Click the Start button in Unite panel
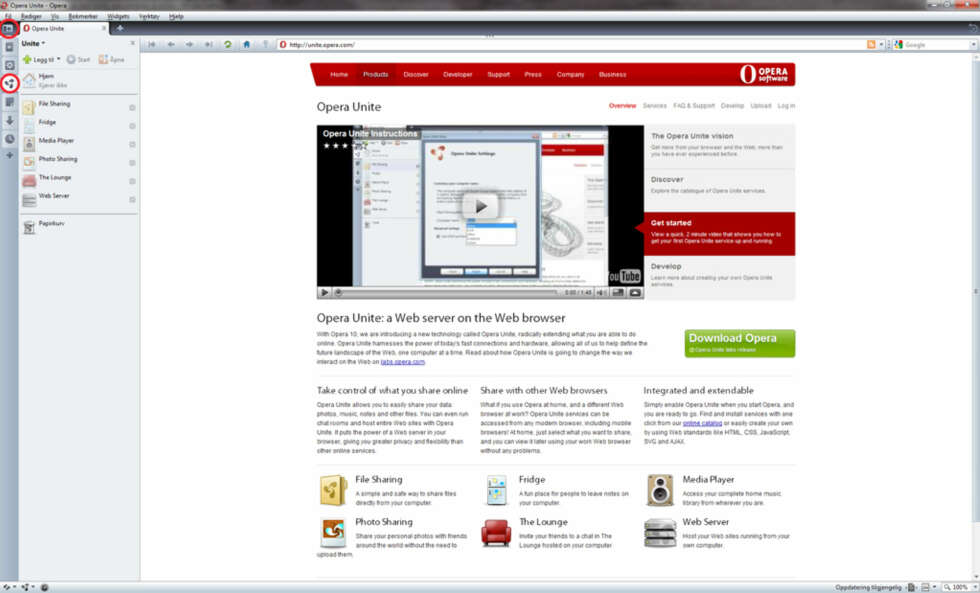 [78, 59]
